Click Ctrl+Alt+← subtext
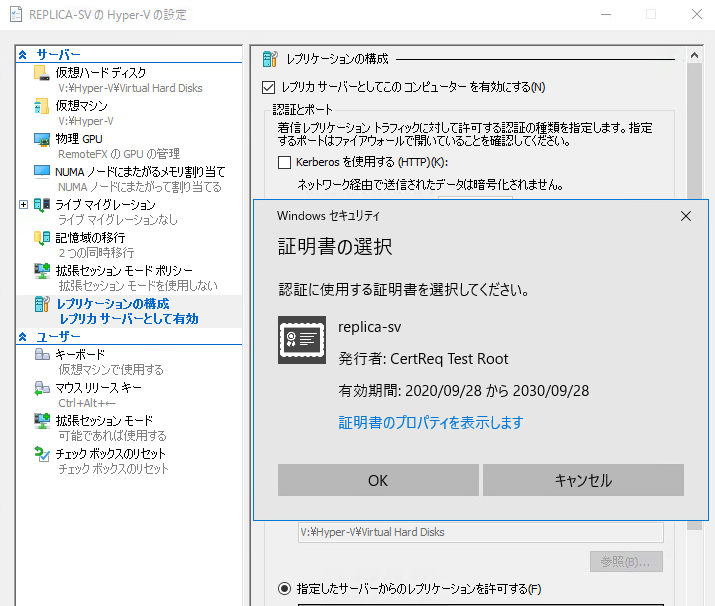 click(87, 403)
